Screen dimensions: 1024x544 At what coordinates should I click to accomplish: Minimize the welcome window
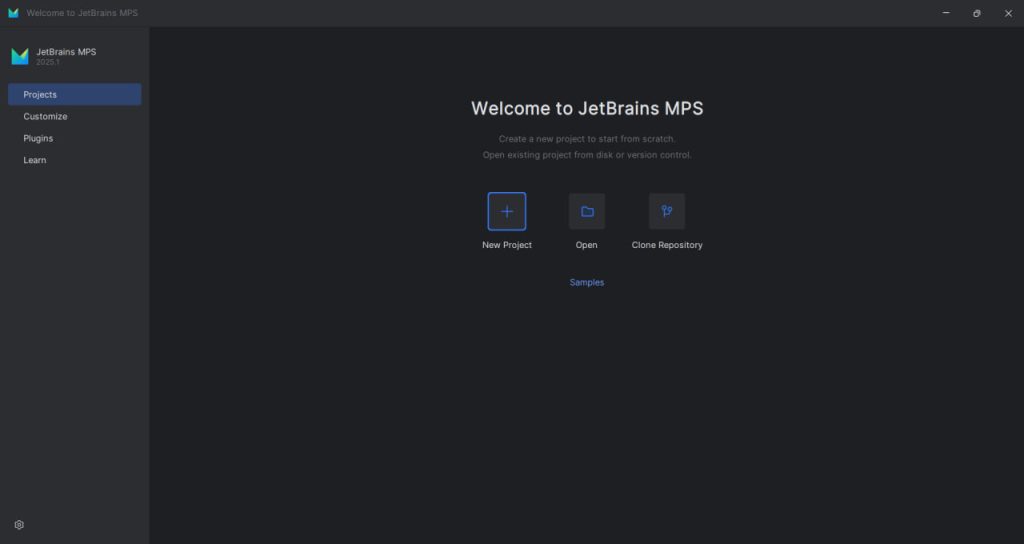(946, 13)
